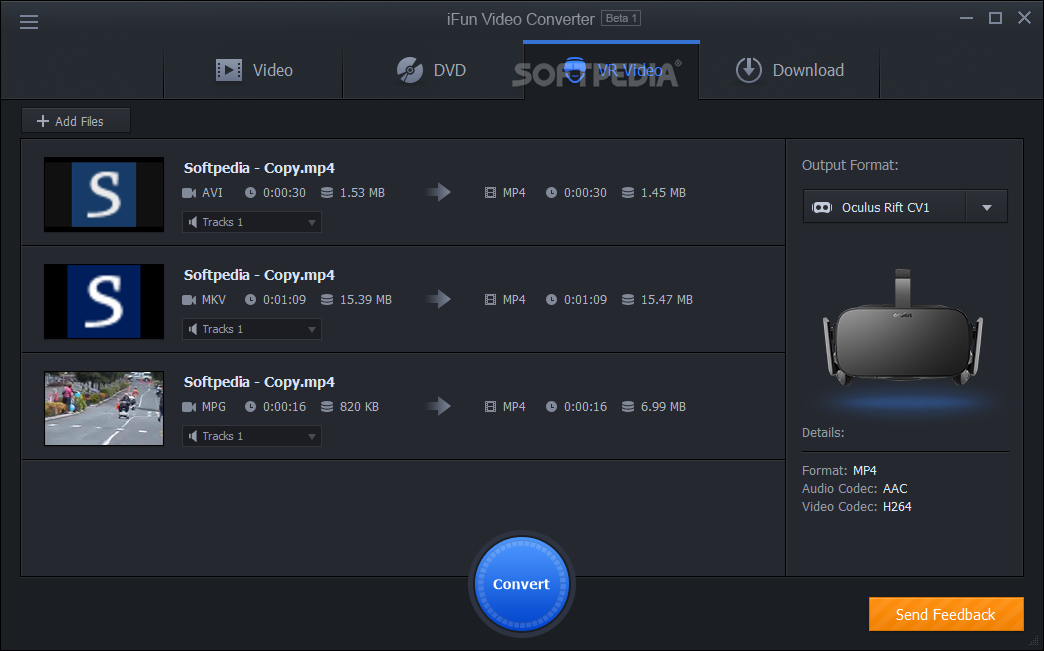Click the Video Codec H264 detail
Screen dimensions: 1044x651
pyautogui.click(x=856, y=507)
